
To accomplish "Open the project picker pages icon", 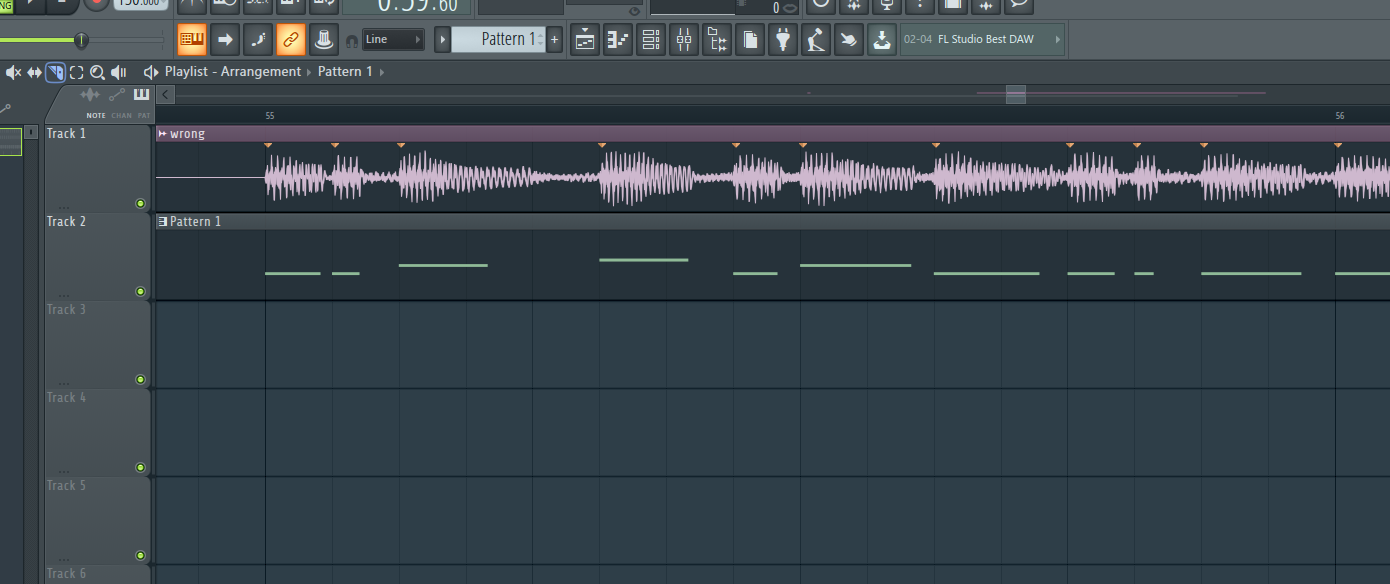I will (750, 40).
